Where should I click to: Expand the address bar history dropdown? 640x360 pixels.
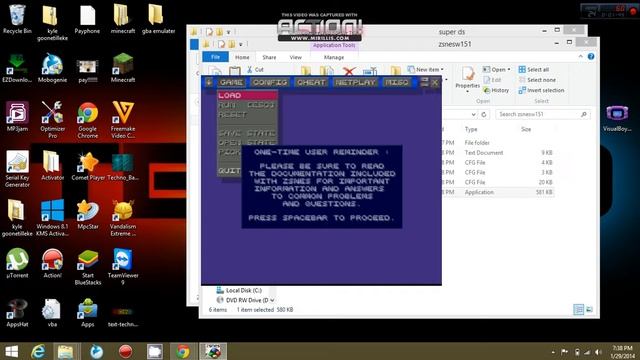click(x=473, y=114)
